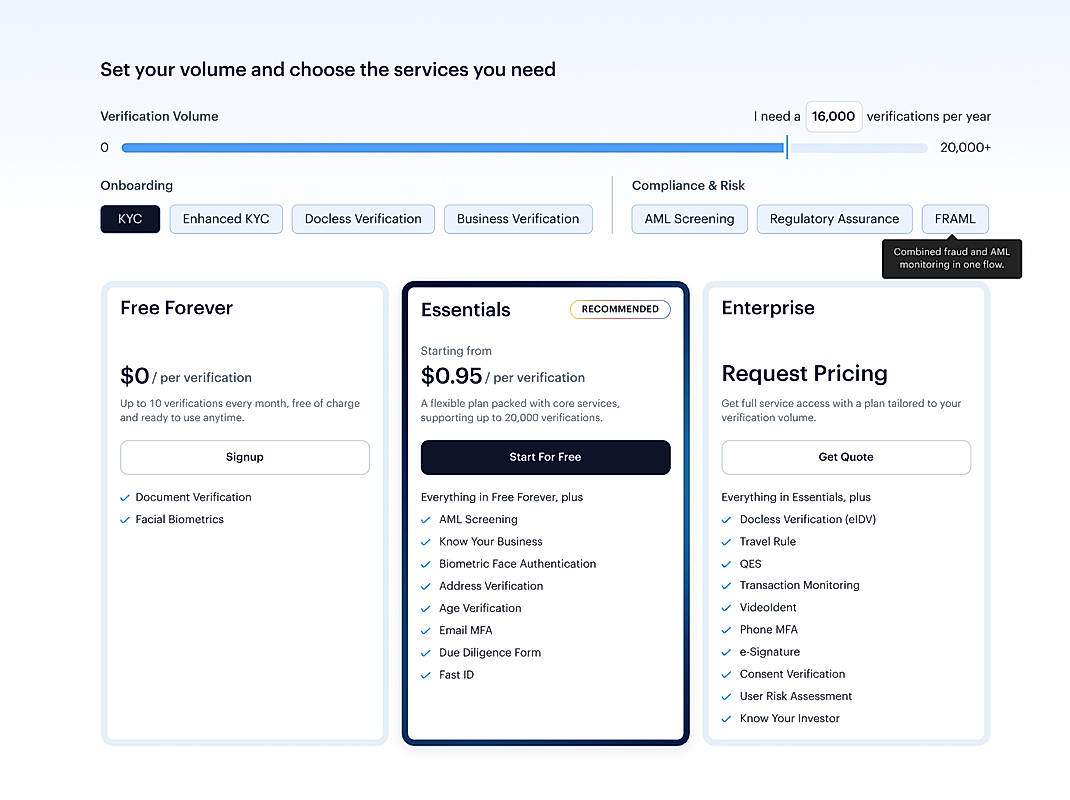The width and height of the screenshot is (1070, 800).
Task: Click the '20,000+' slider maximum label
Action: 965,147
